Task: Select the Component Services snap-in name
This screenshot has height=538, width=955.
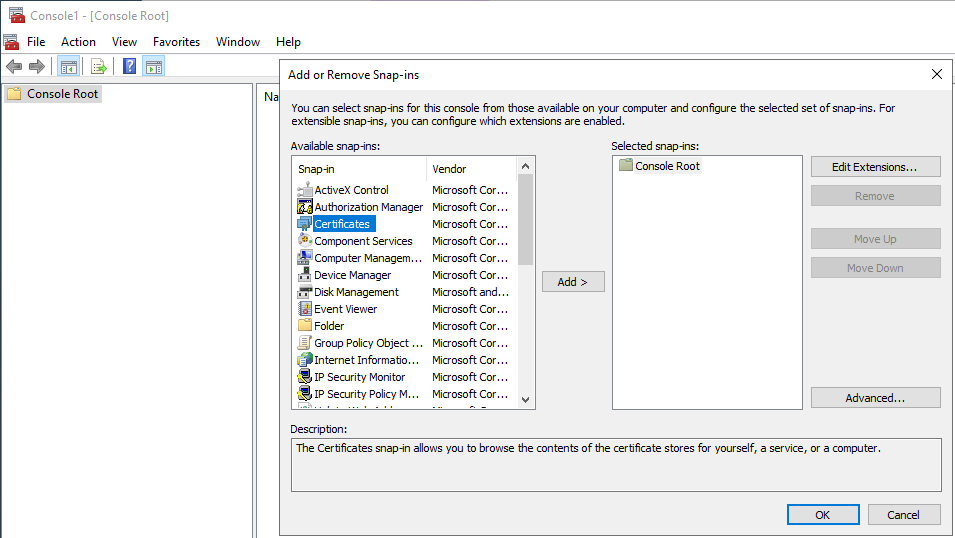Action: tap(364, 241)
